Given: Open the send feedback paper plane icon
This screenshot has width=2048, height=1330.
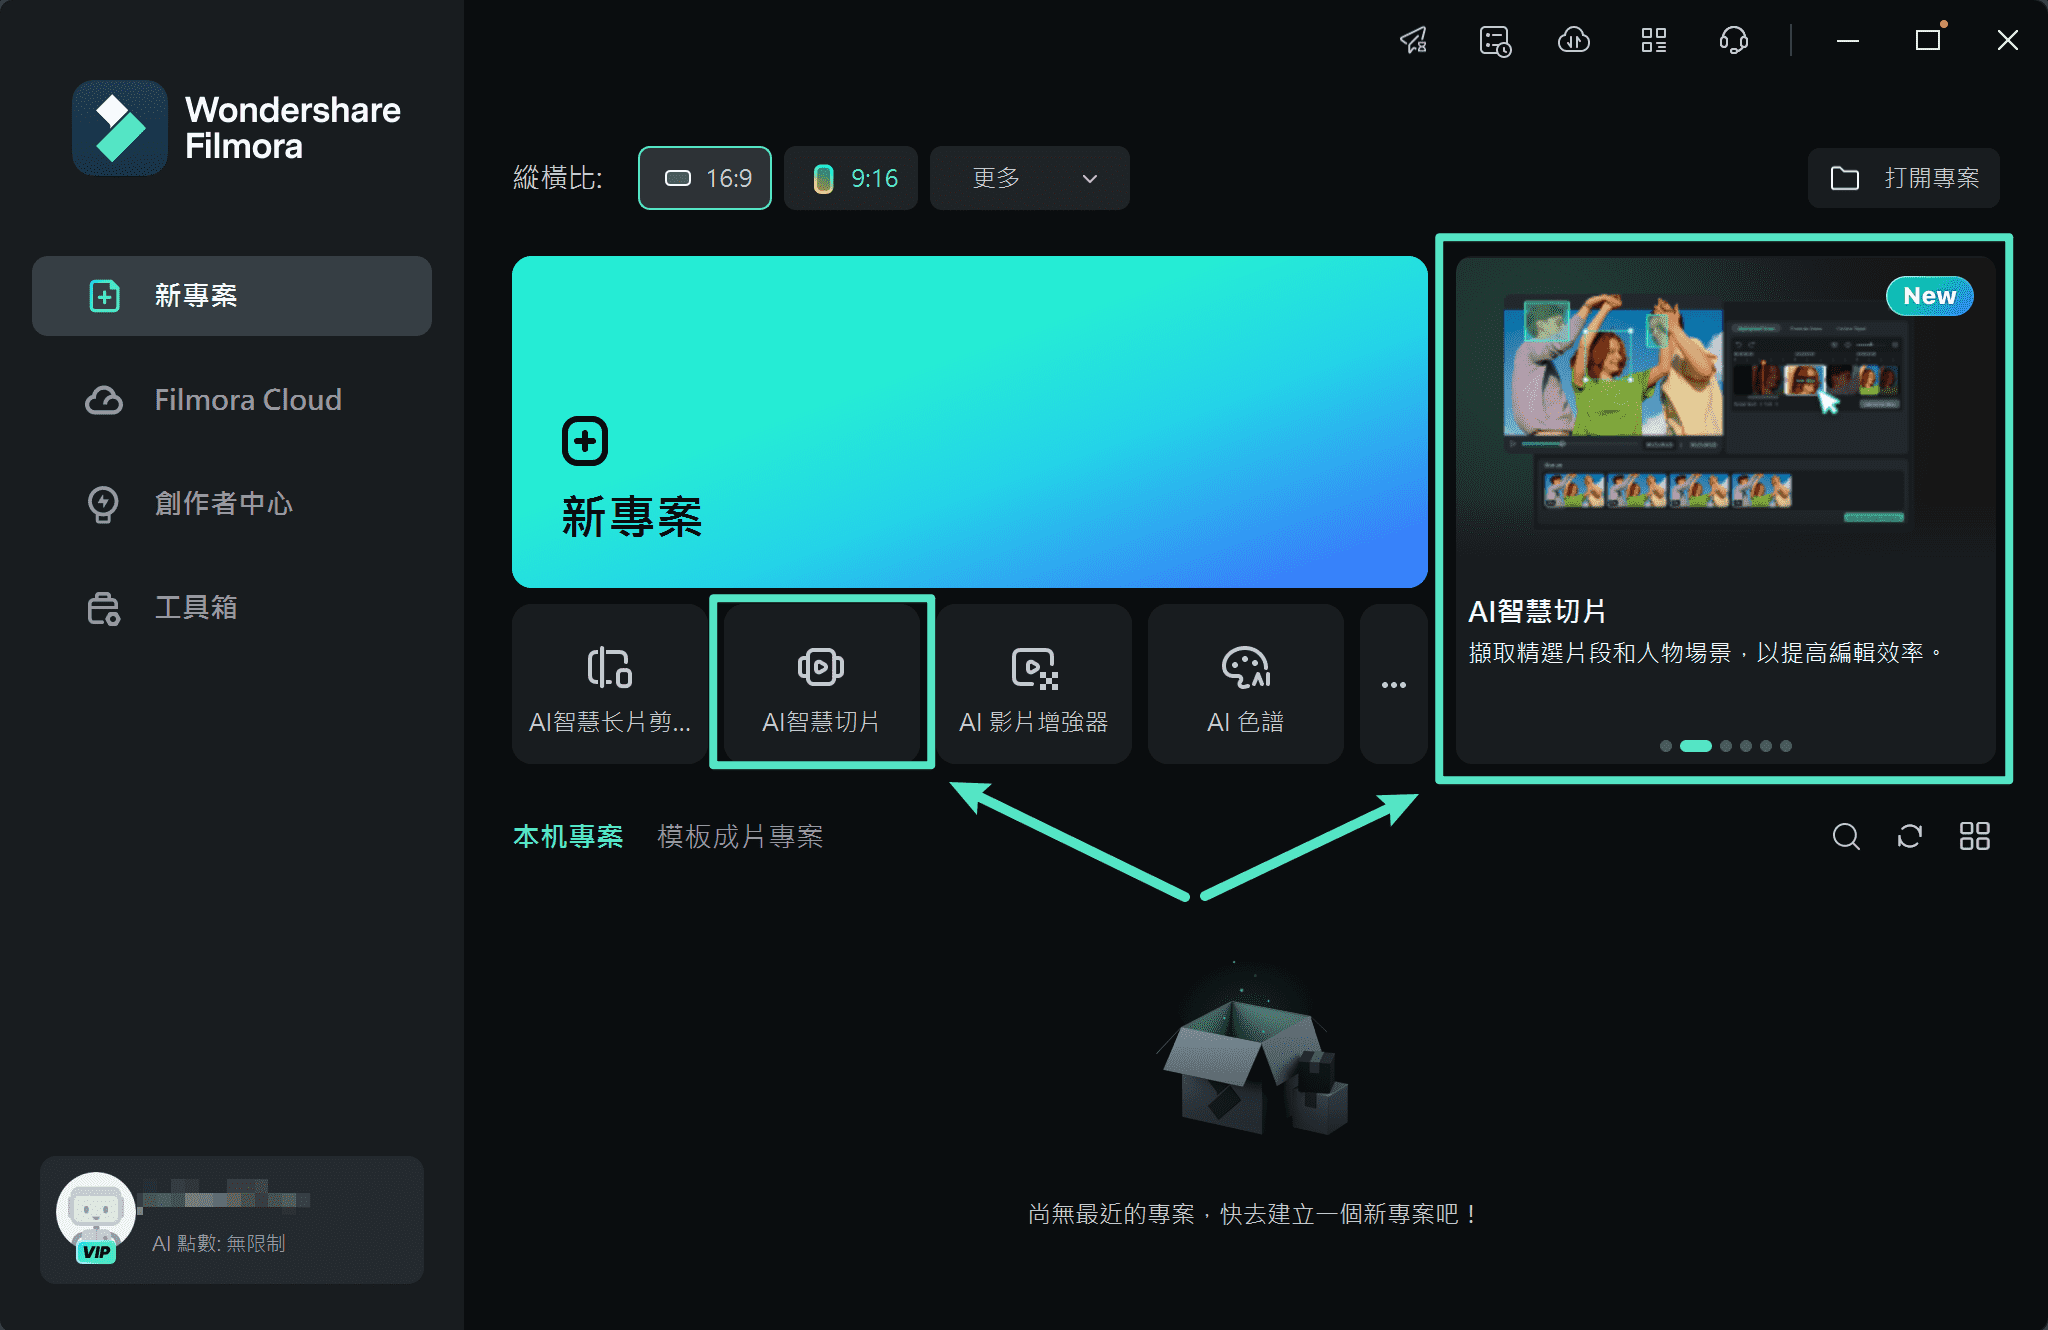Looking at the screenshot, I should (1414, 40).
